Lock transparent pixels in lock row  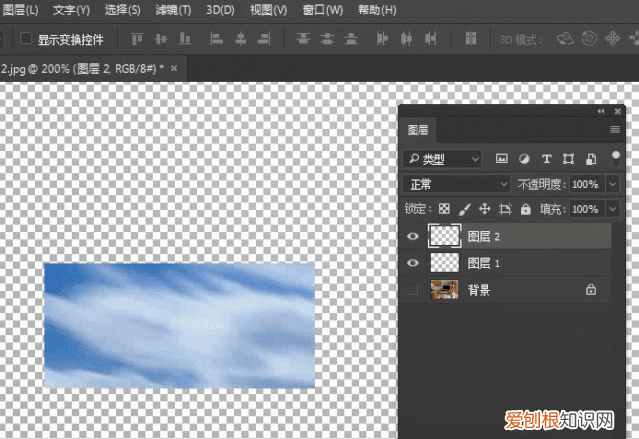[445, 209]
